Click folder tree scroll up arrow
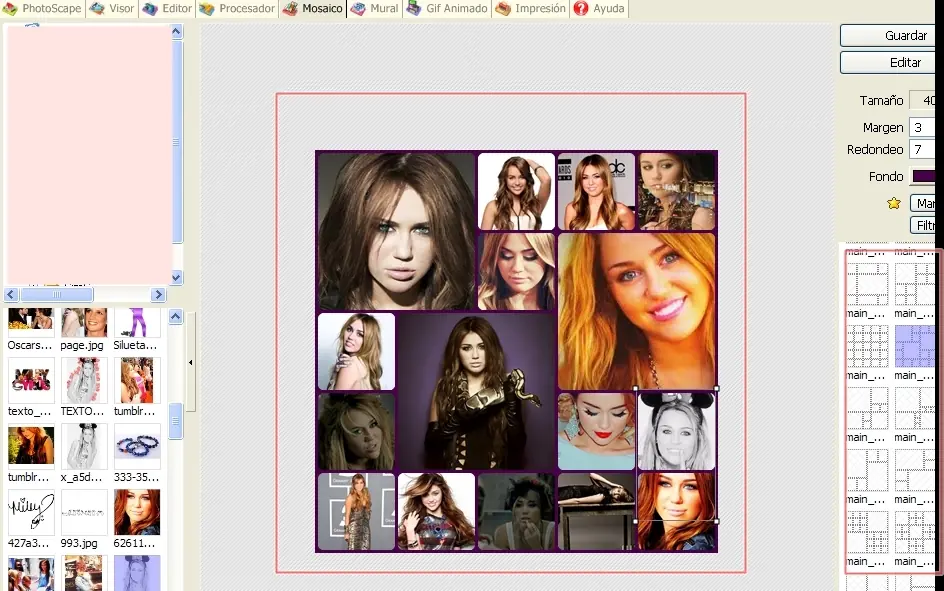This screenshot has width=944, height=591. click(x=176, y=31)
